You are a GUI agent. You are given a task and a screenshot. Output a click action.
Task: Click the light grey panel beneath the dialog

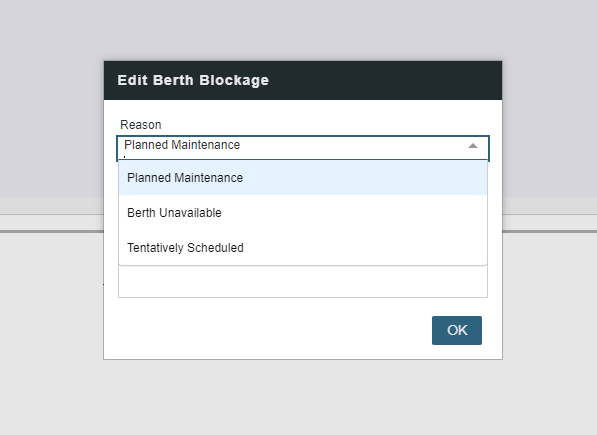pos(298,398)
